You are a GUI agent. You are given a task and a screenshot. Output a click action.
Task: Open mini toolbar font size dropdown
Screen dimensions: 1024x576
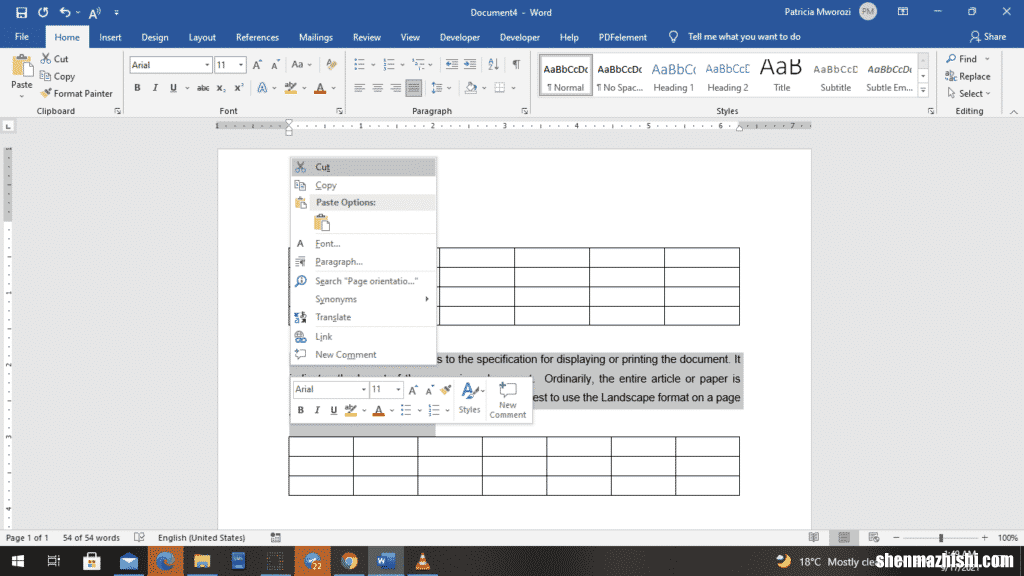tap(398, 389)
